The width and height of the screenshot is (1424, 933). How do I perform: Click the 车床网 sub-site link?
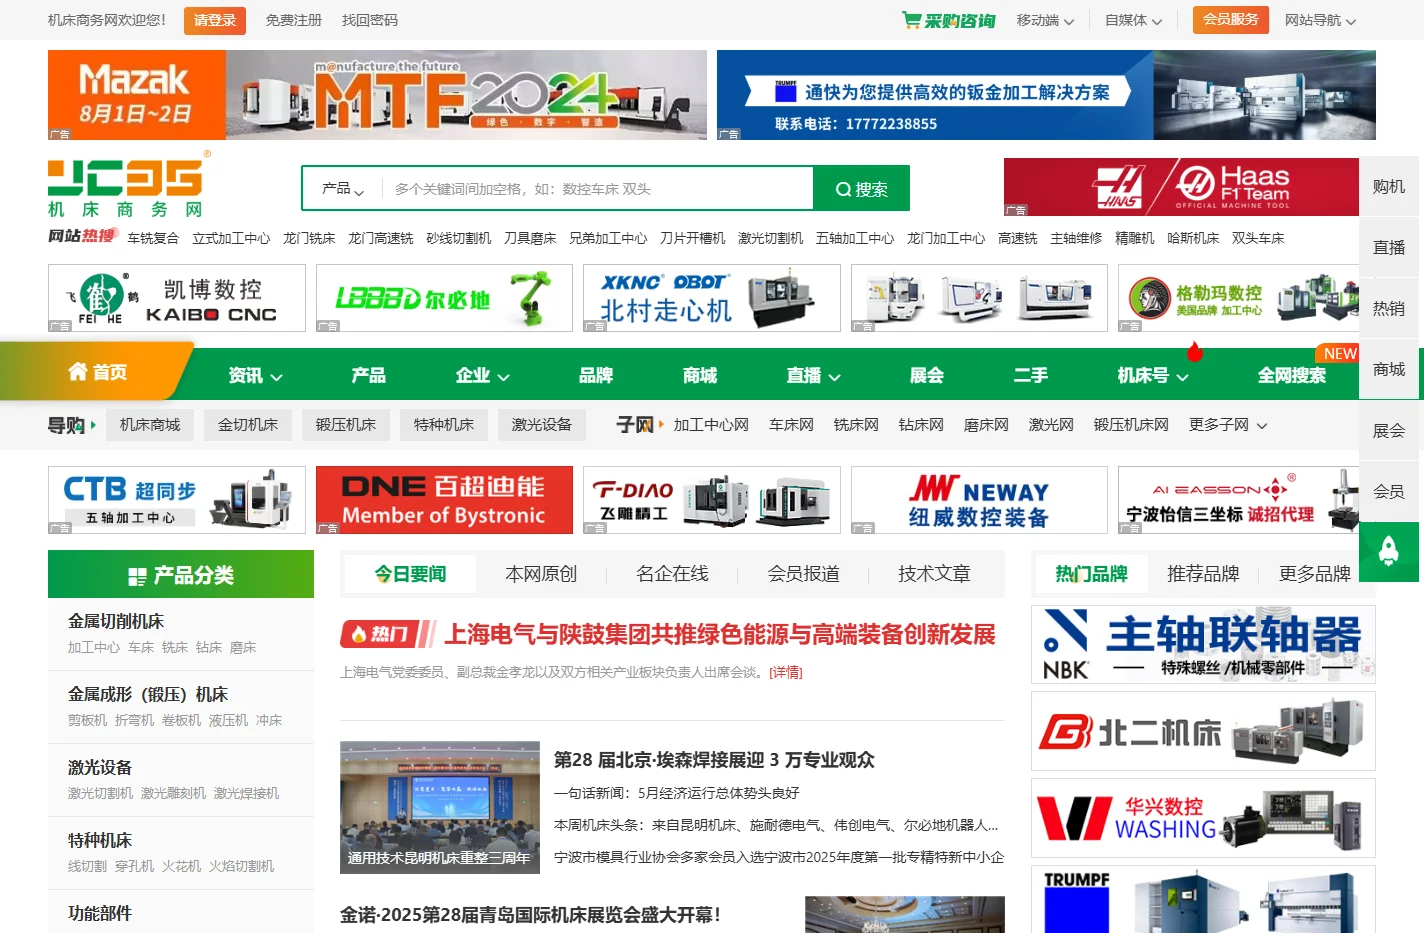(x=791, y=425)
